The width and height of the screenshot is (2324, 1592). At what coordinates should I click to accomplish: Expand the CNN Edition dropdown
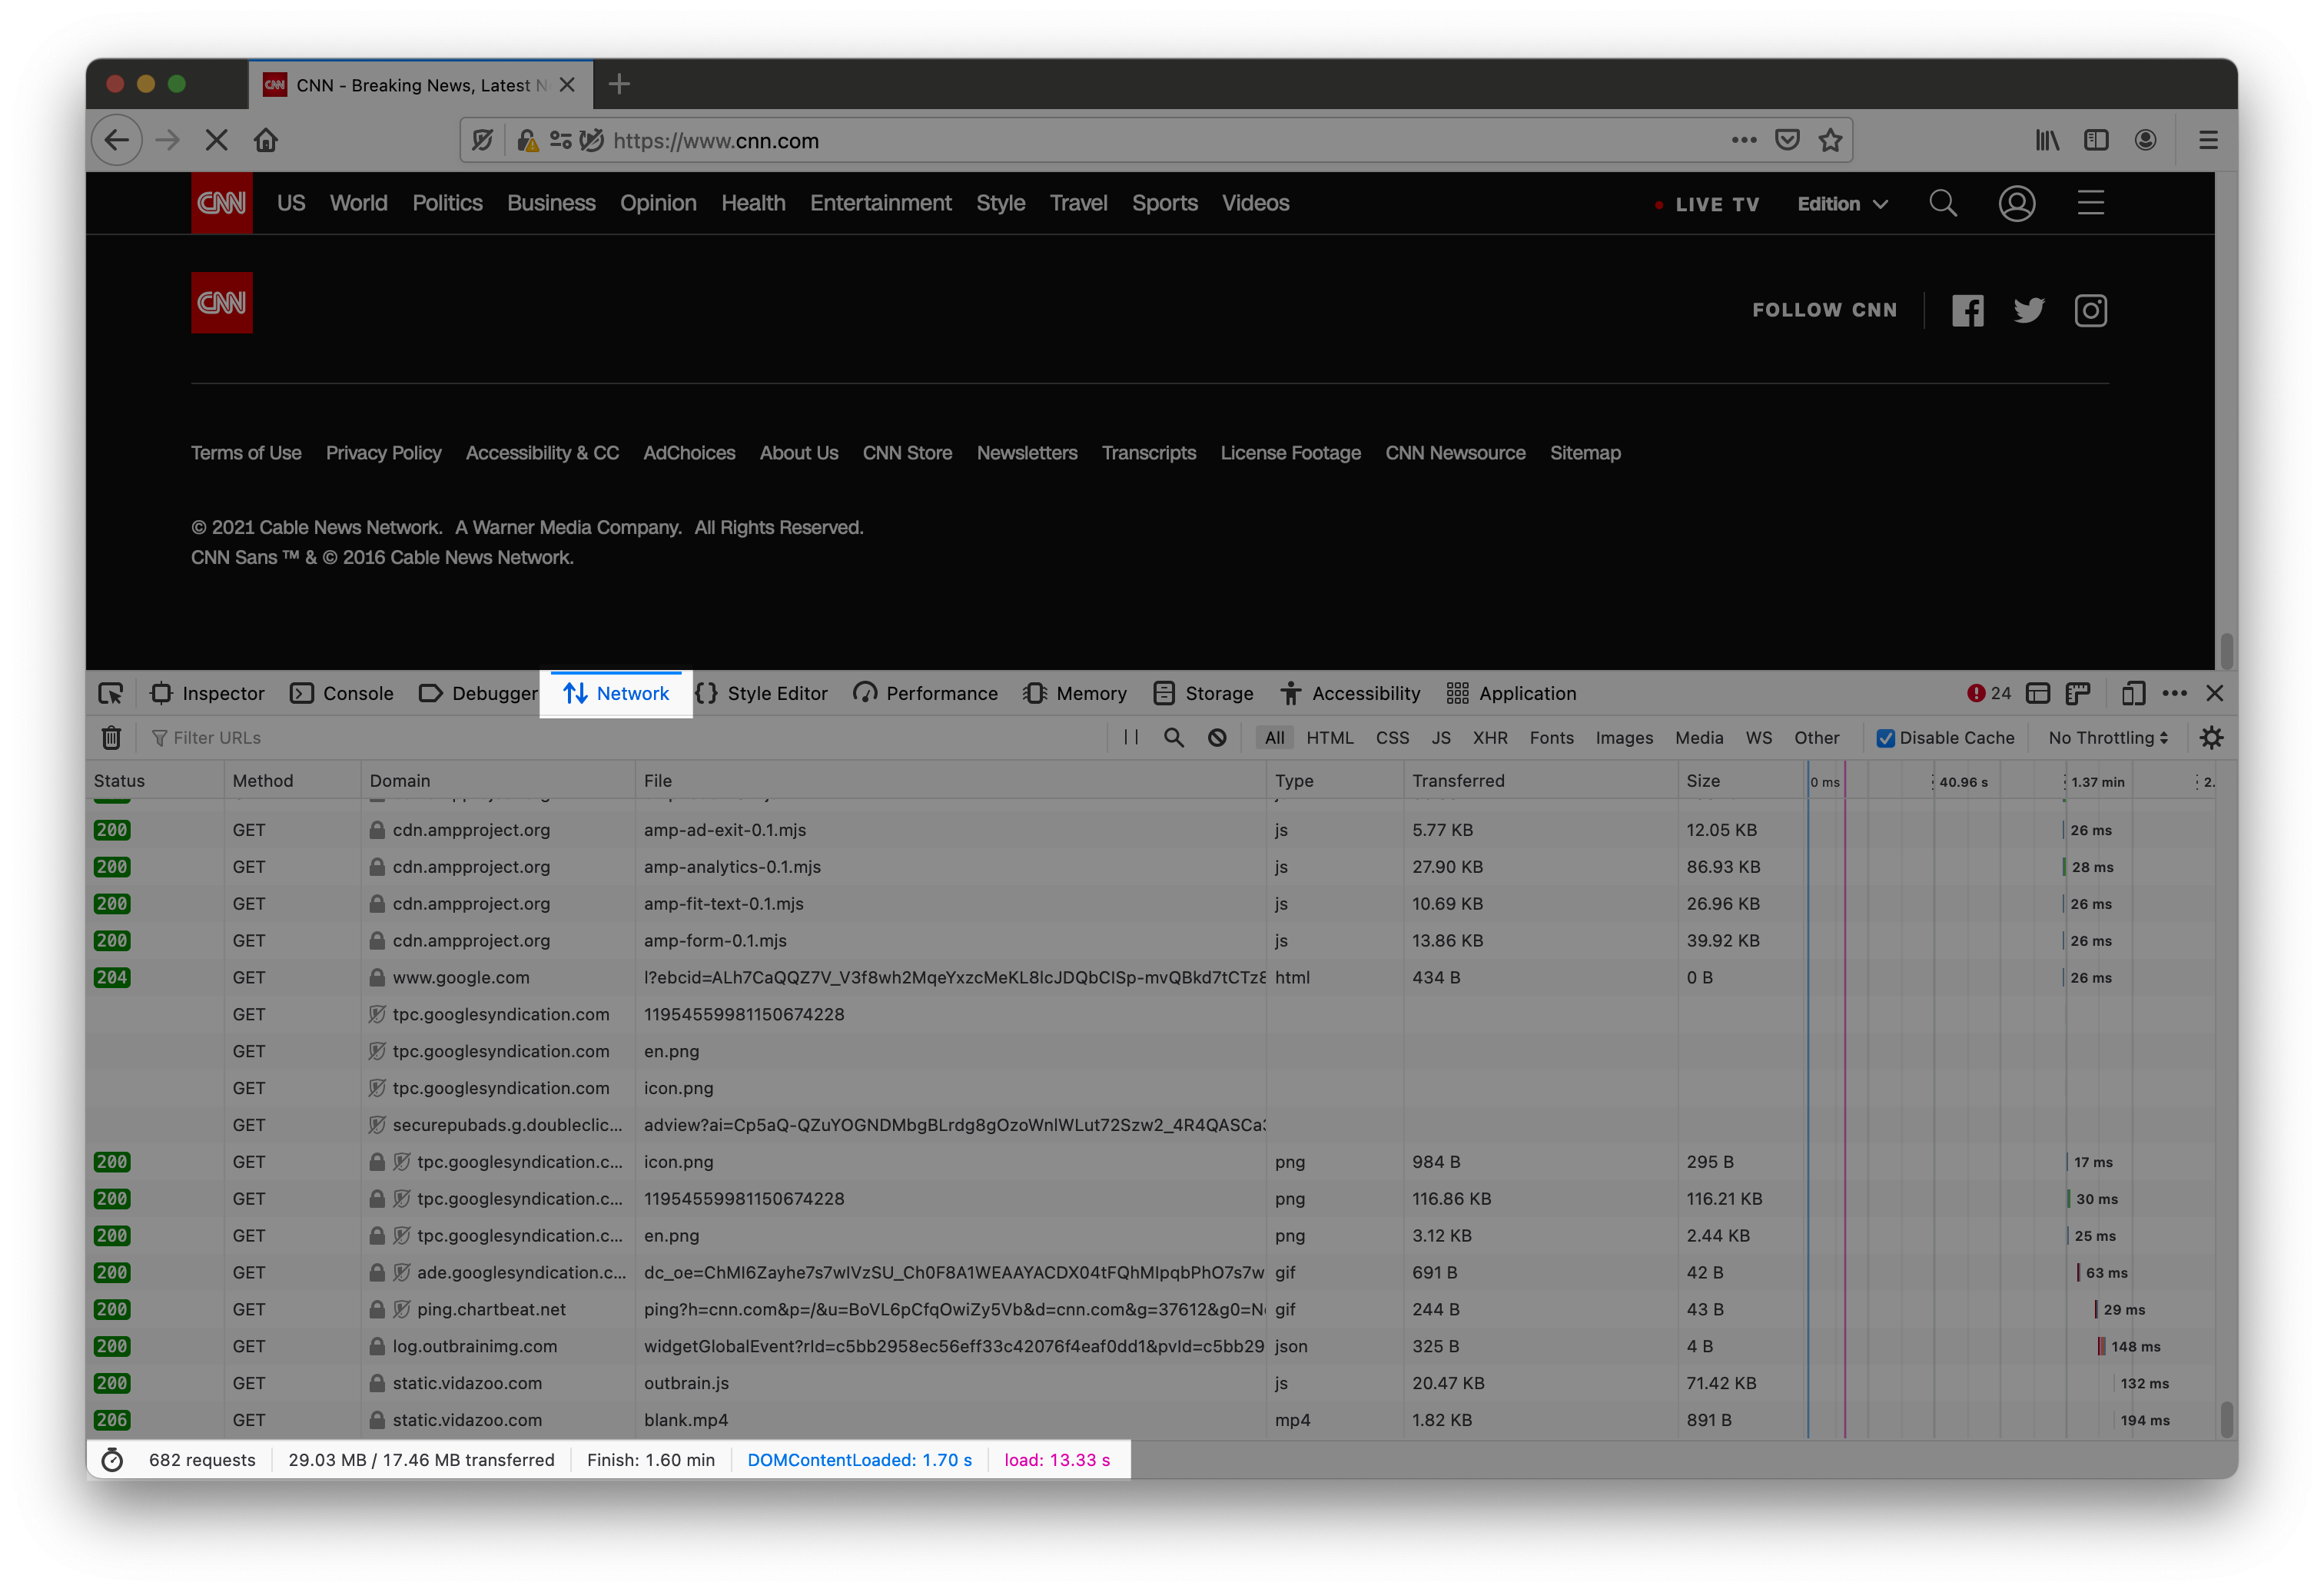click(x=1842, y=204)
